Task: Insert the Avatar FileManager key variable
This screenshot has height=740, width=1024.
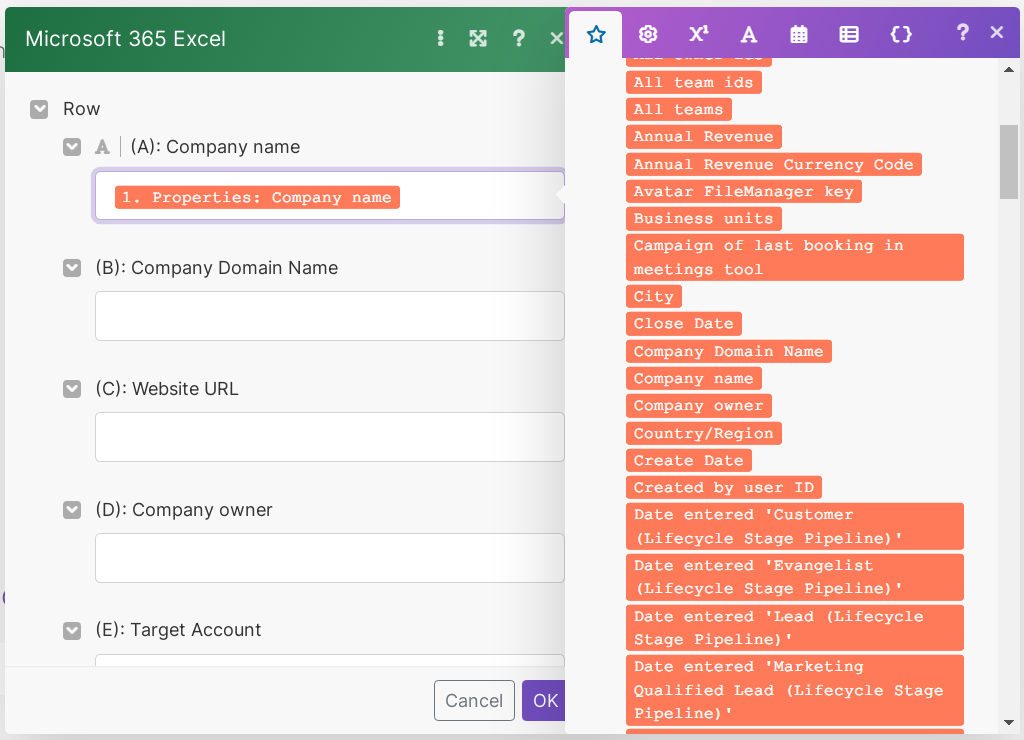Action: 744,191
